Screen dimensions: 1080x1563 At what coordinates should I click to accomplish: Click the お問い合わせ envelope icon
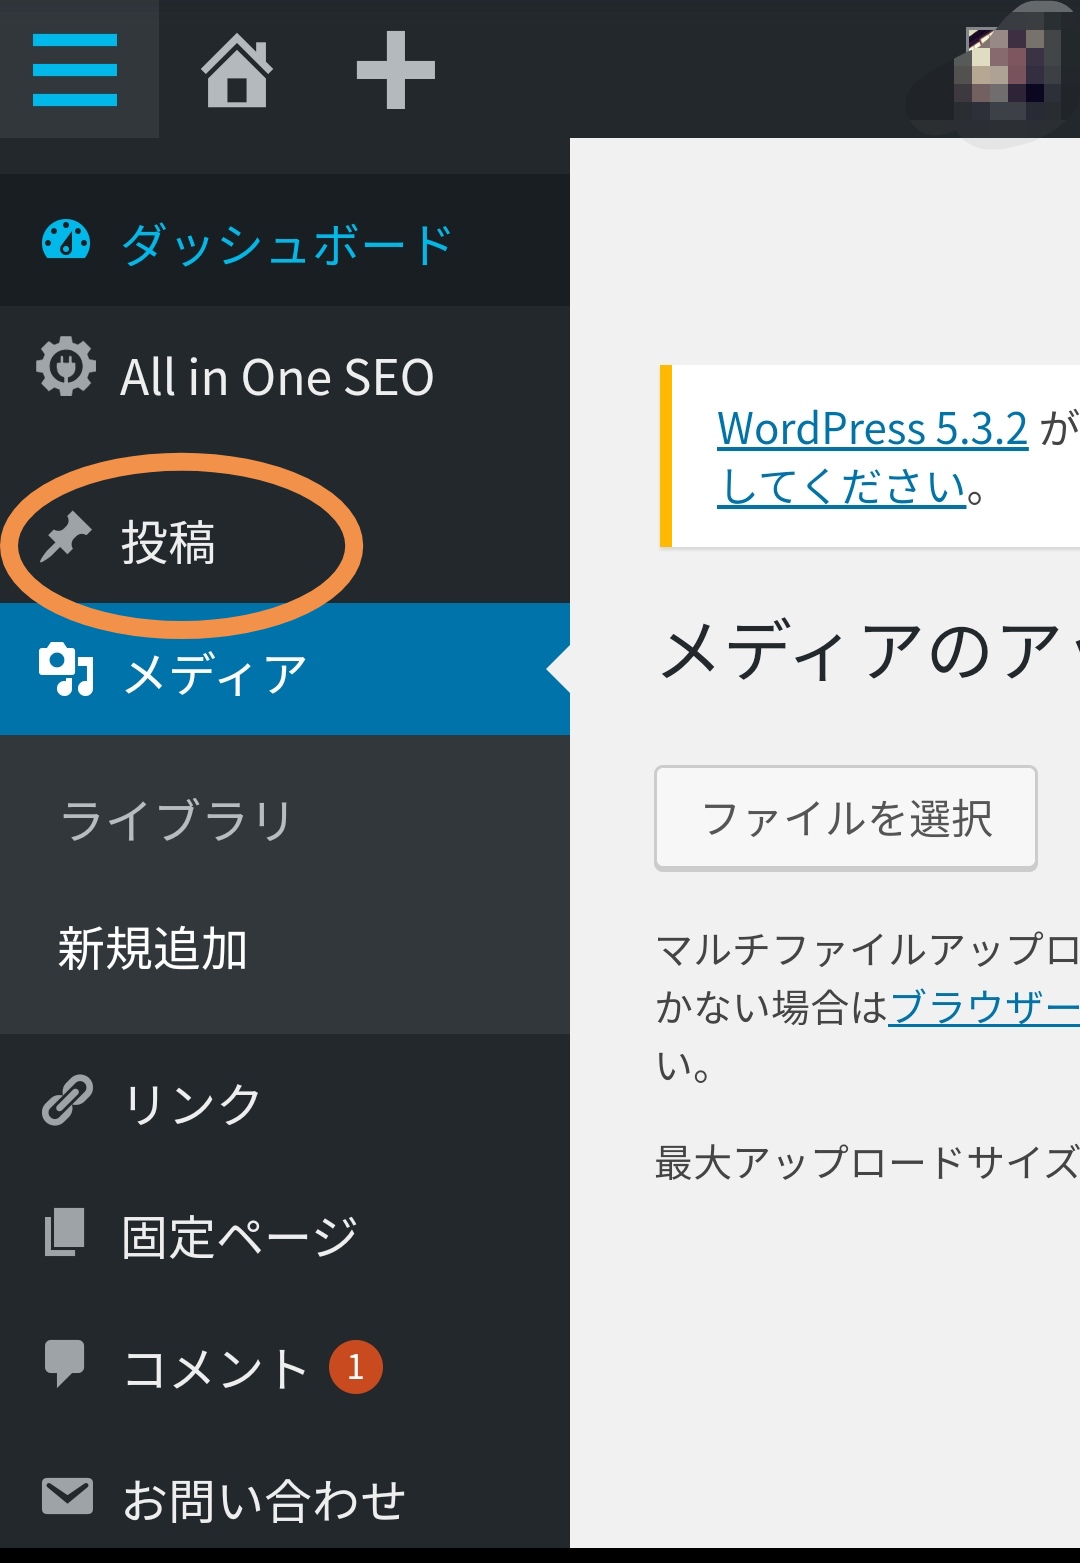(x=67, y=1496)
